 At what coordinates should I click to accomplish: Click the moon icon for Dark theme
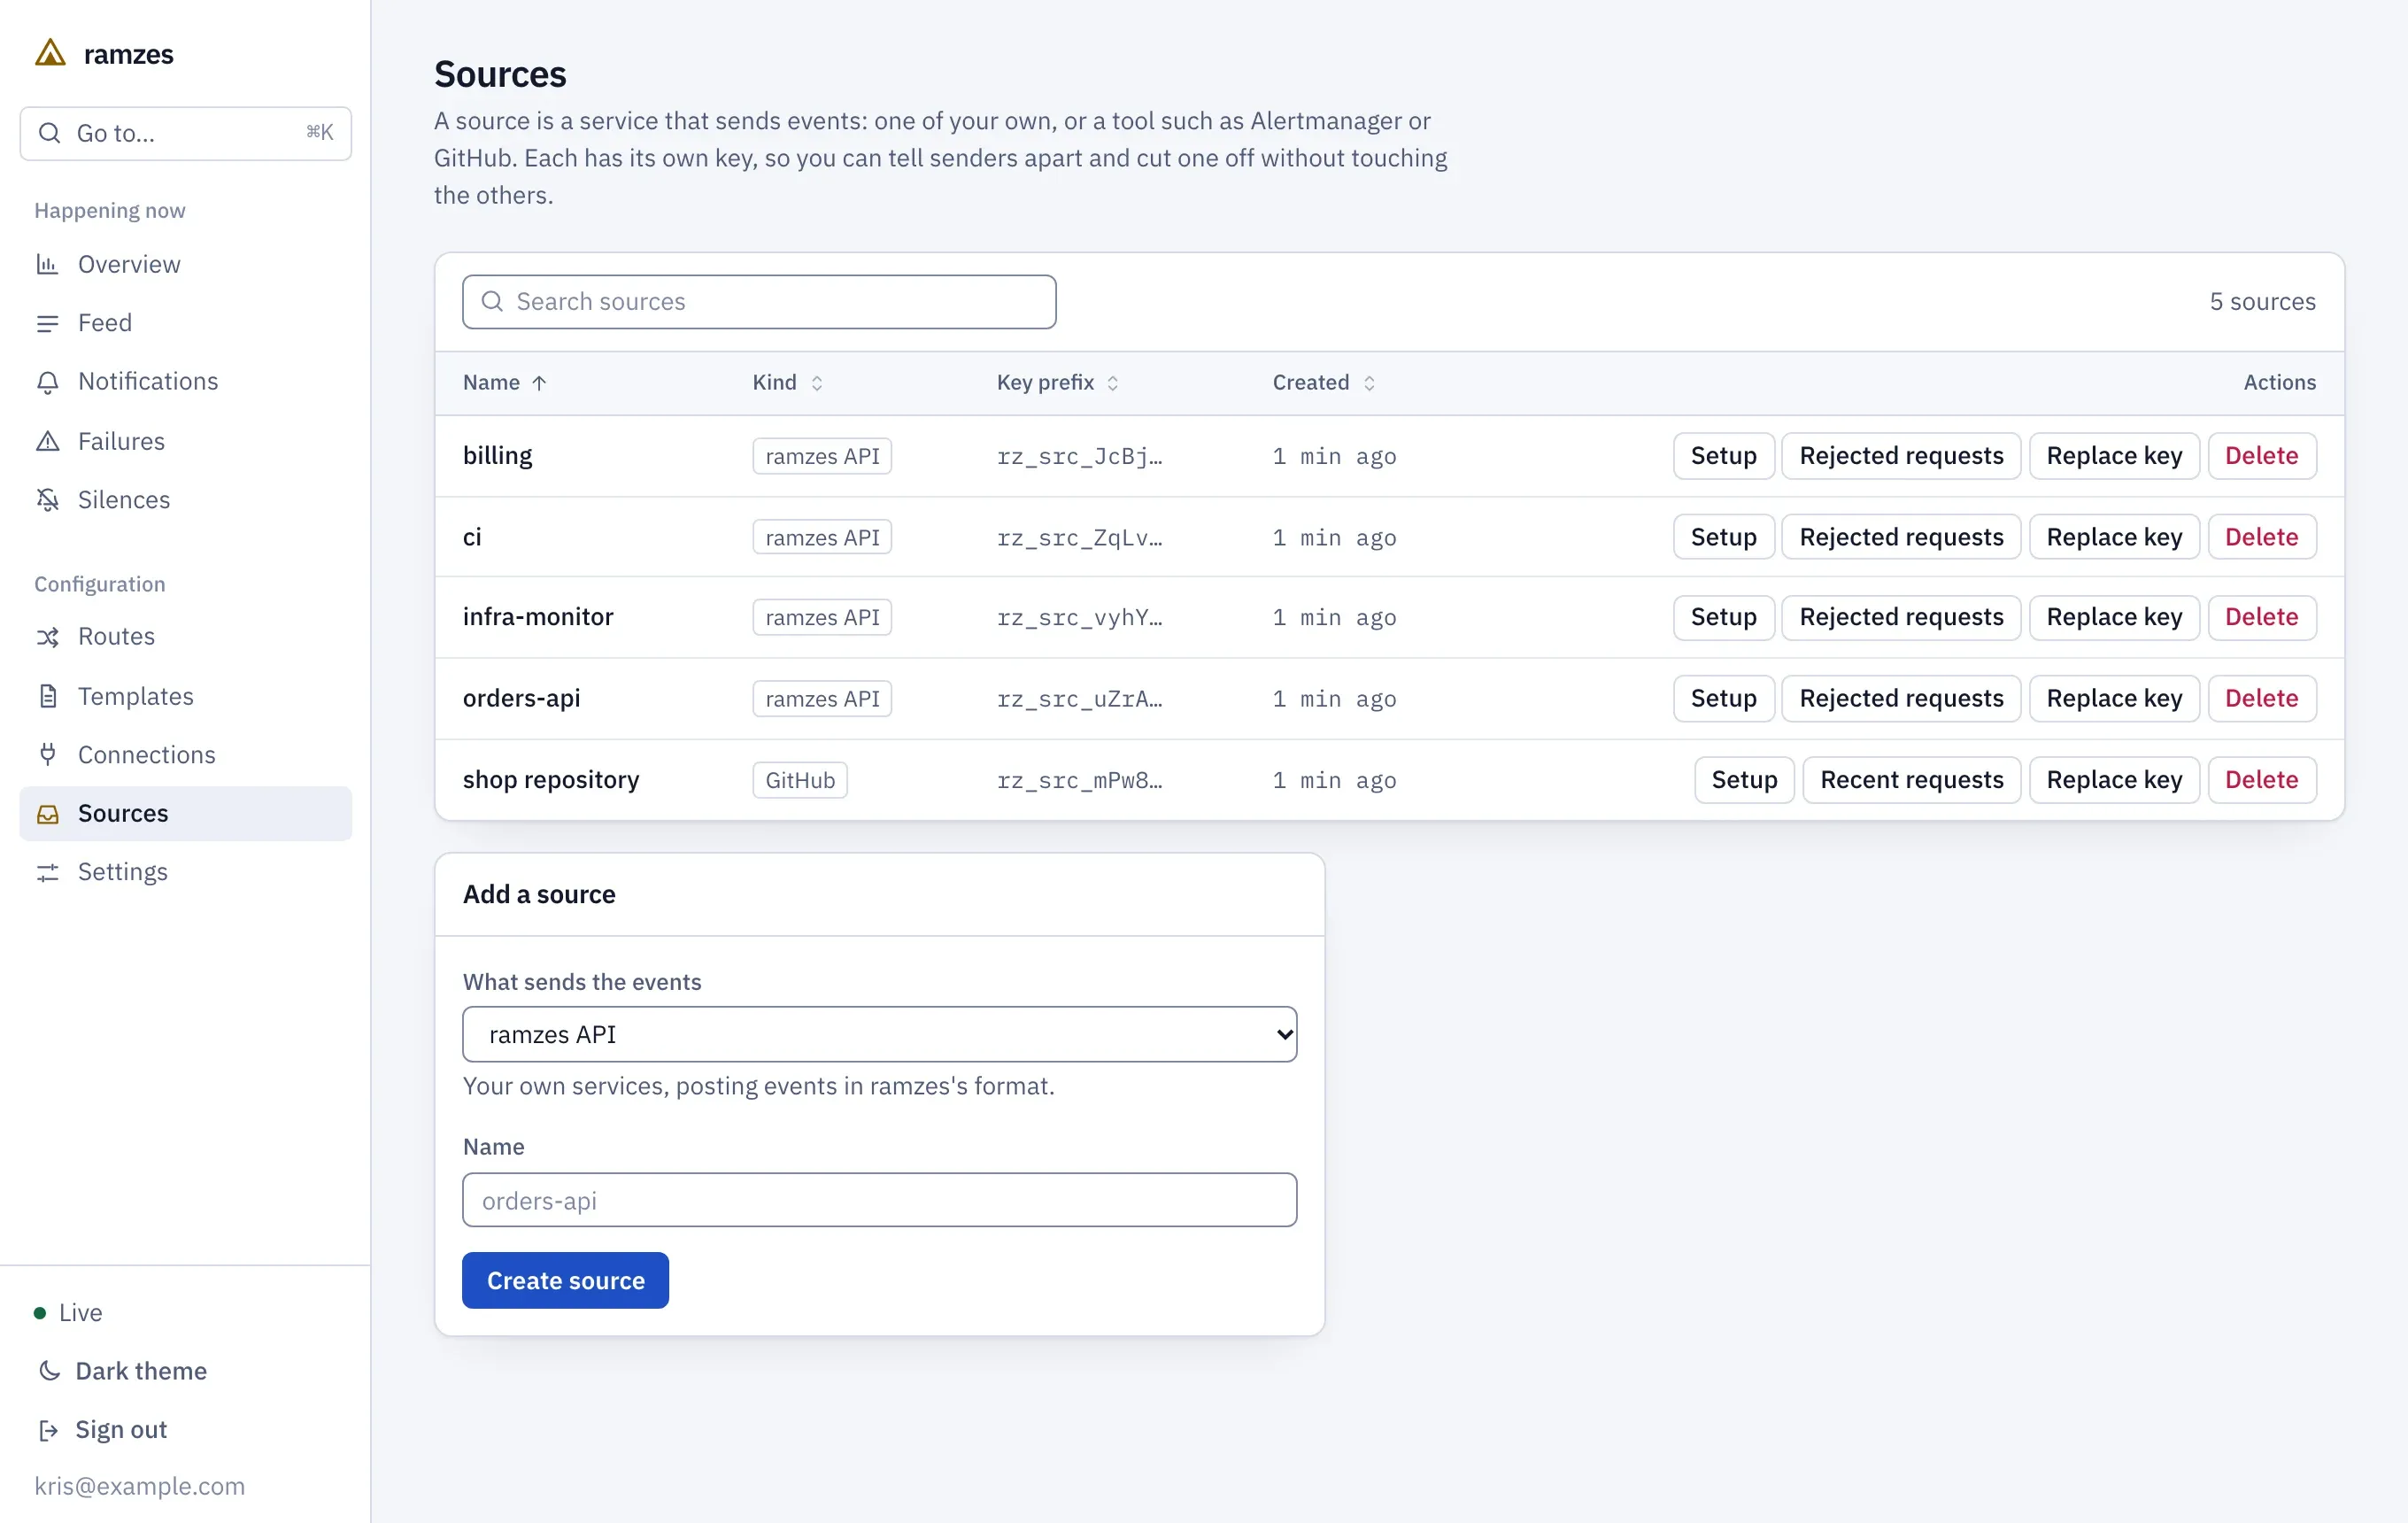pos(49,1371)
